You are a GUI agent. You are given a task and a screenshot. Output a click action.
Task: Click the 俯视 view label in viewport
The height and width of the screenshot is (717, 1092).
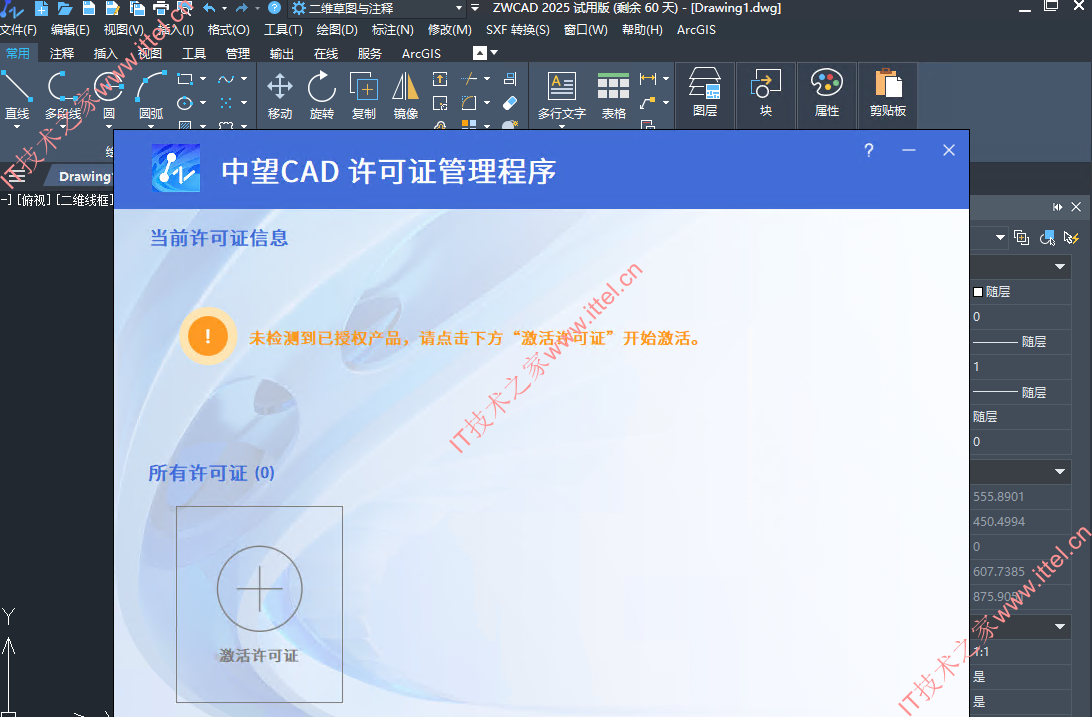click(33, 200)
